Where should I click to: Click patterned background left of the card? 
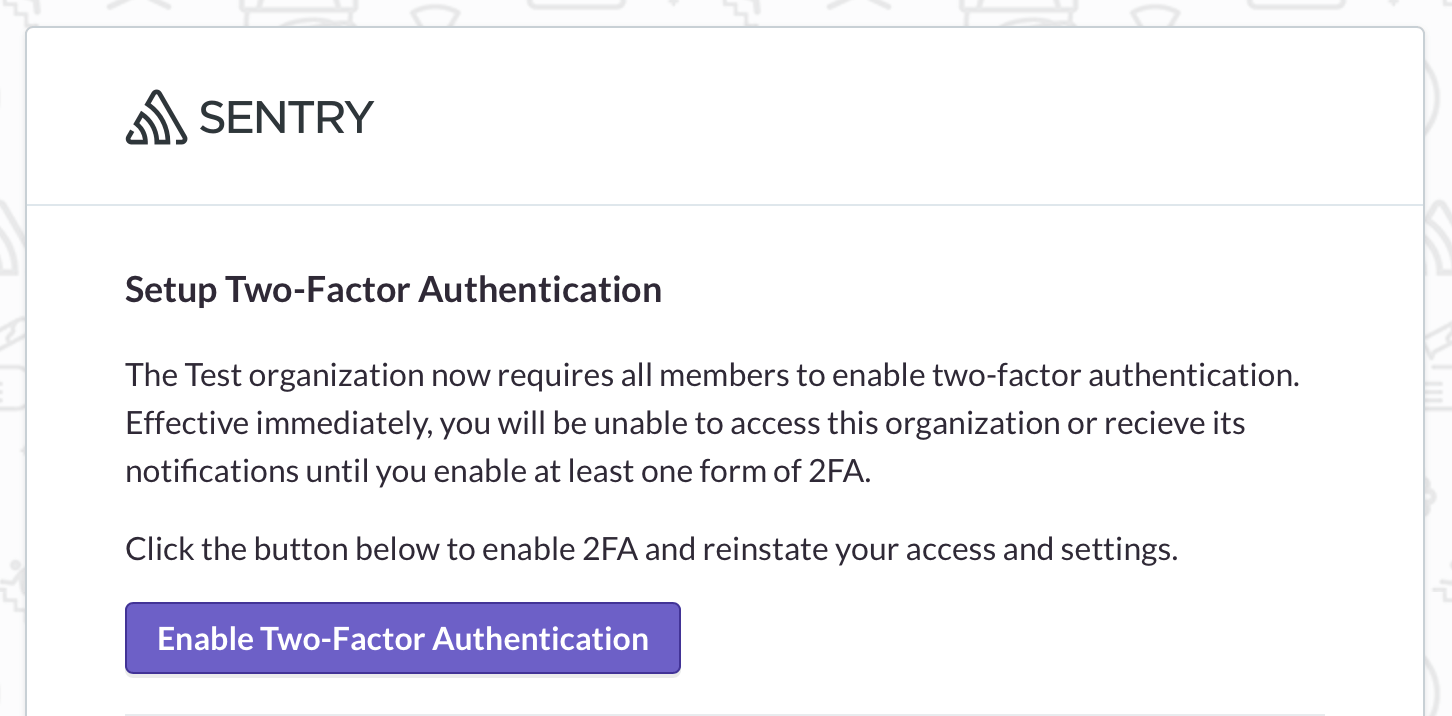click(x=11, y=400)
